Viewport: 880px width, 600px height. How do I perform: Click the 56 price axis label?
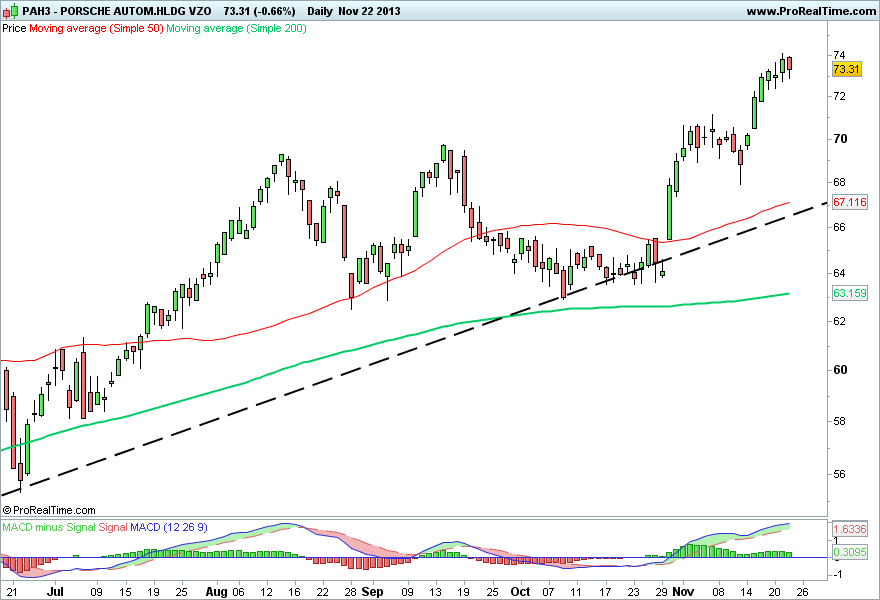[839, 474]
